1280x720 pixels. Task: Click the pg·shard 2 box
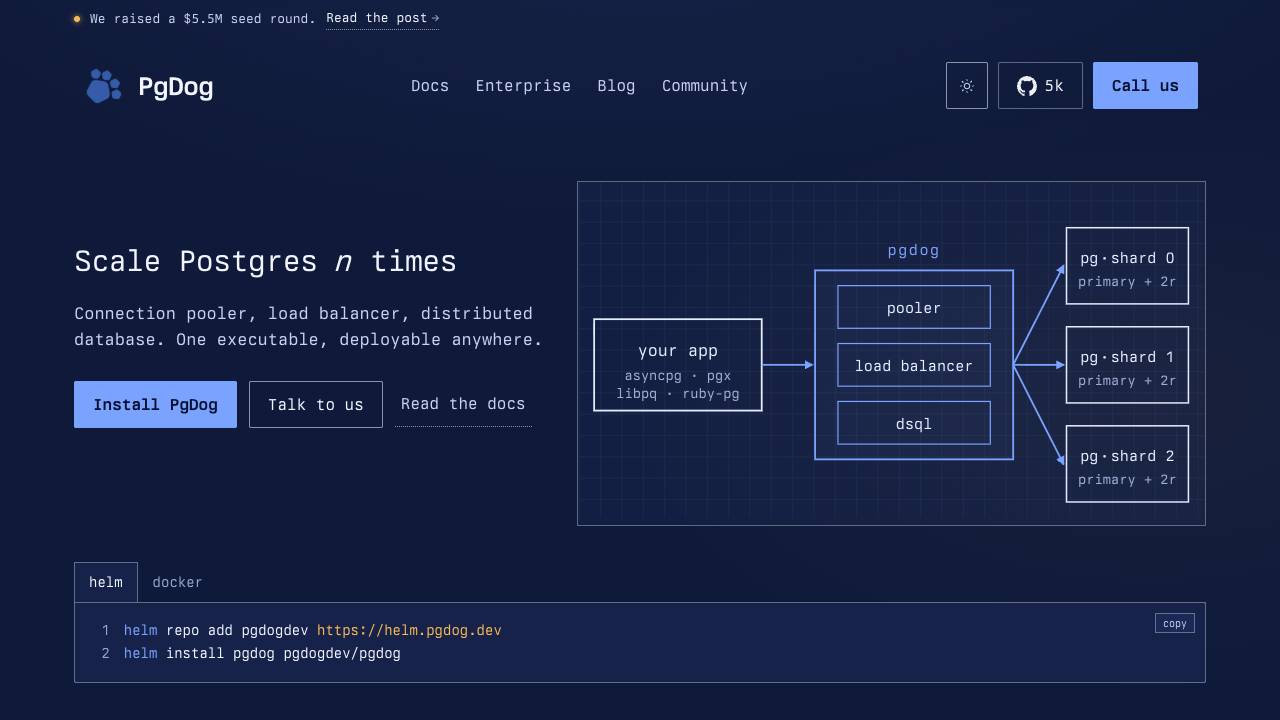(x=1127, y=464)
